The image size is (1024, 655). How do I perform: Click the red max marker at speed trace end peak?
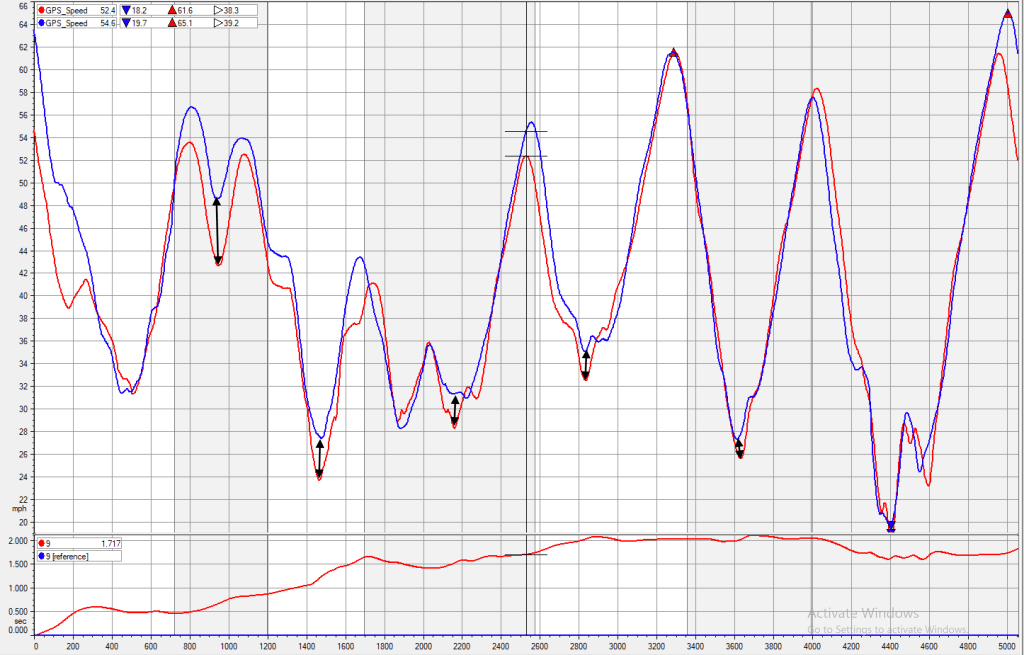1007,13
